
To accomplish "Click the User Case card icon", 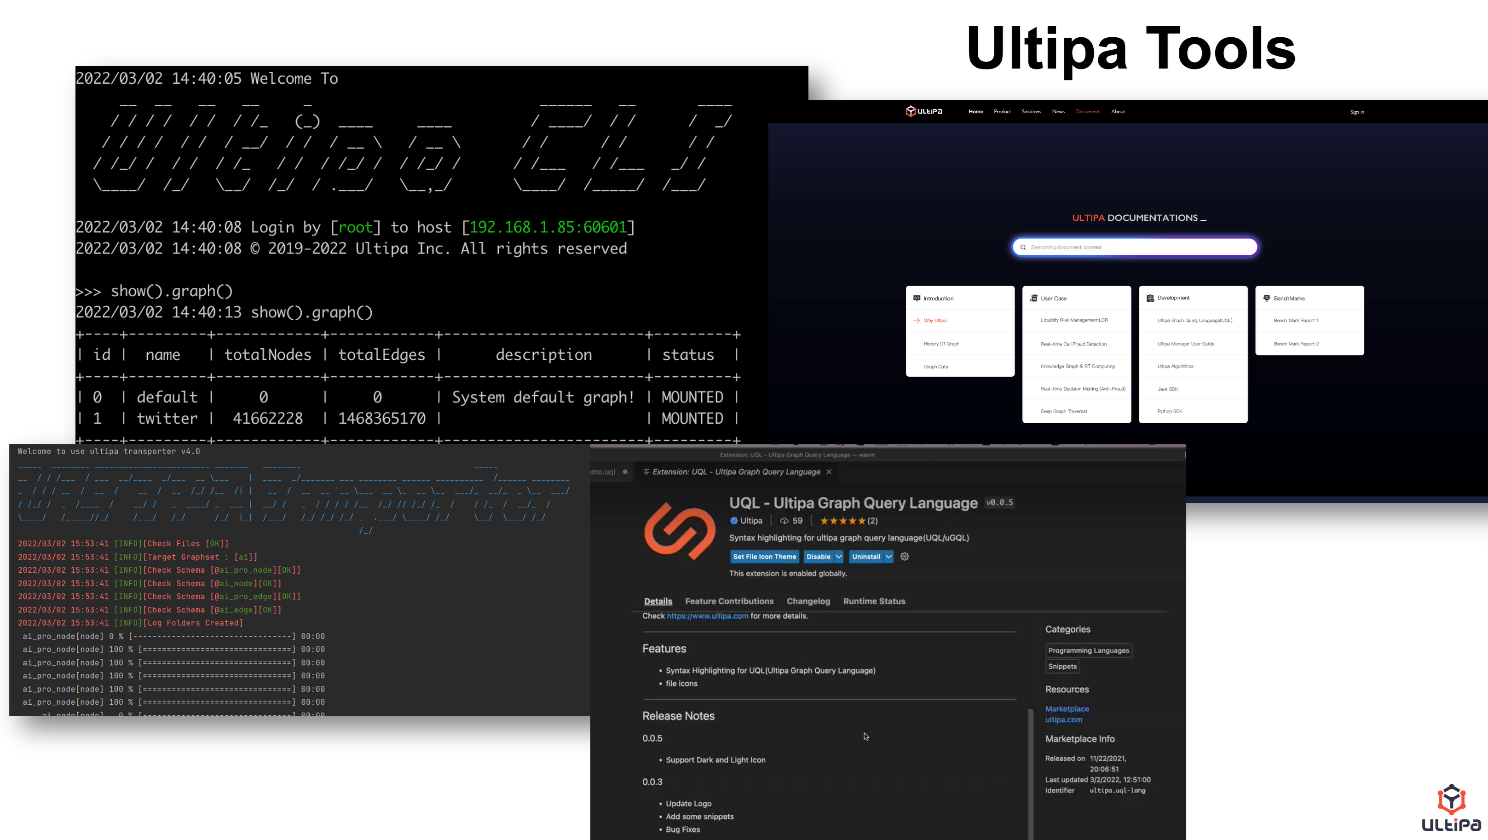I will (x=1034, y=298).
